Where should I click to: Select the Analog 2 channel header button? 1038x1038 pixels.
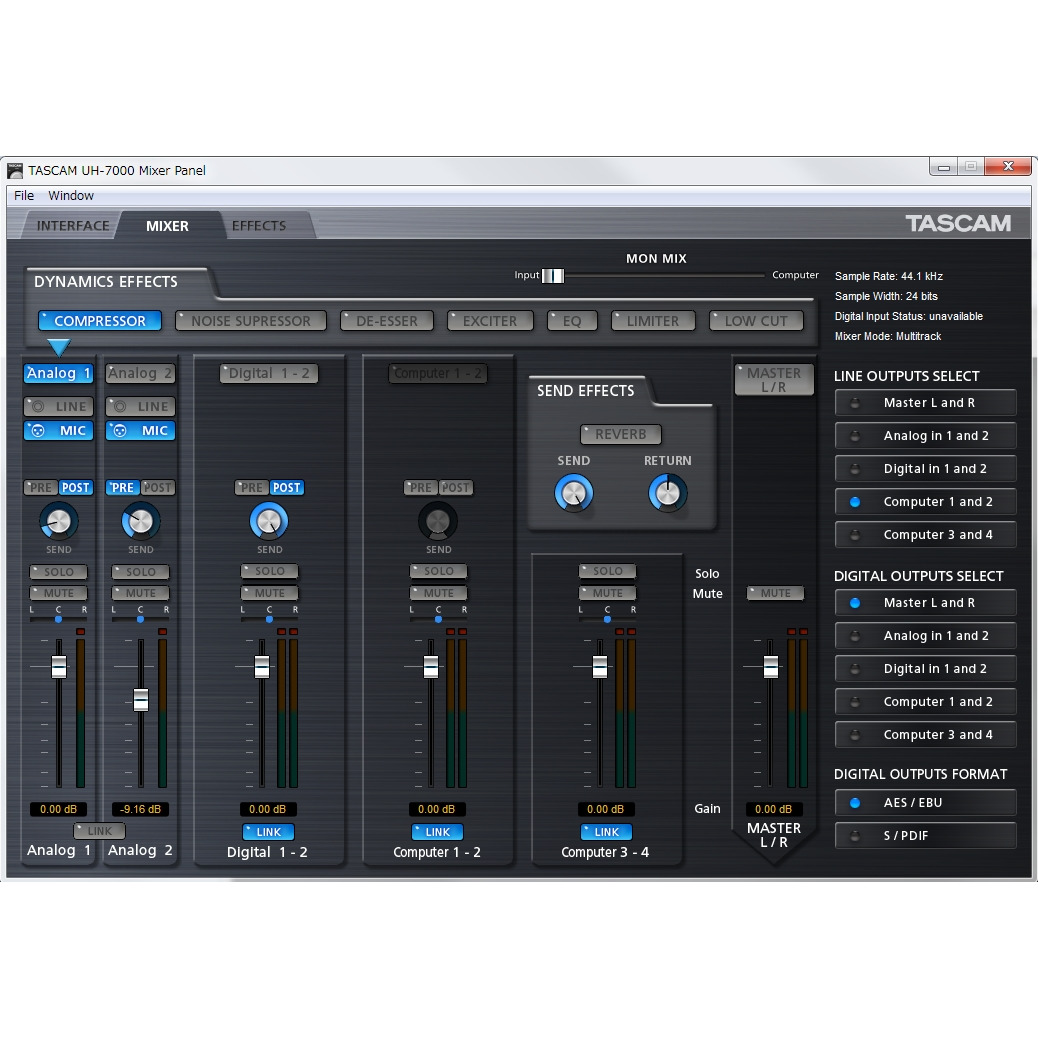pos(140,373)
